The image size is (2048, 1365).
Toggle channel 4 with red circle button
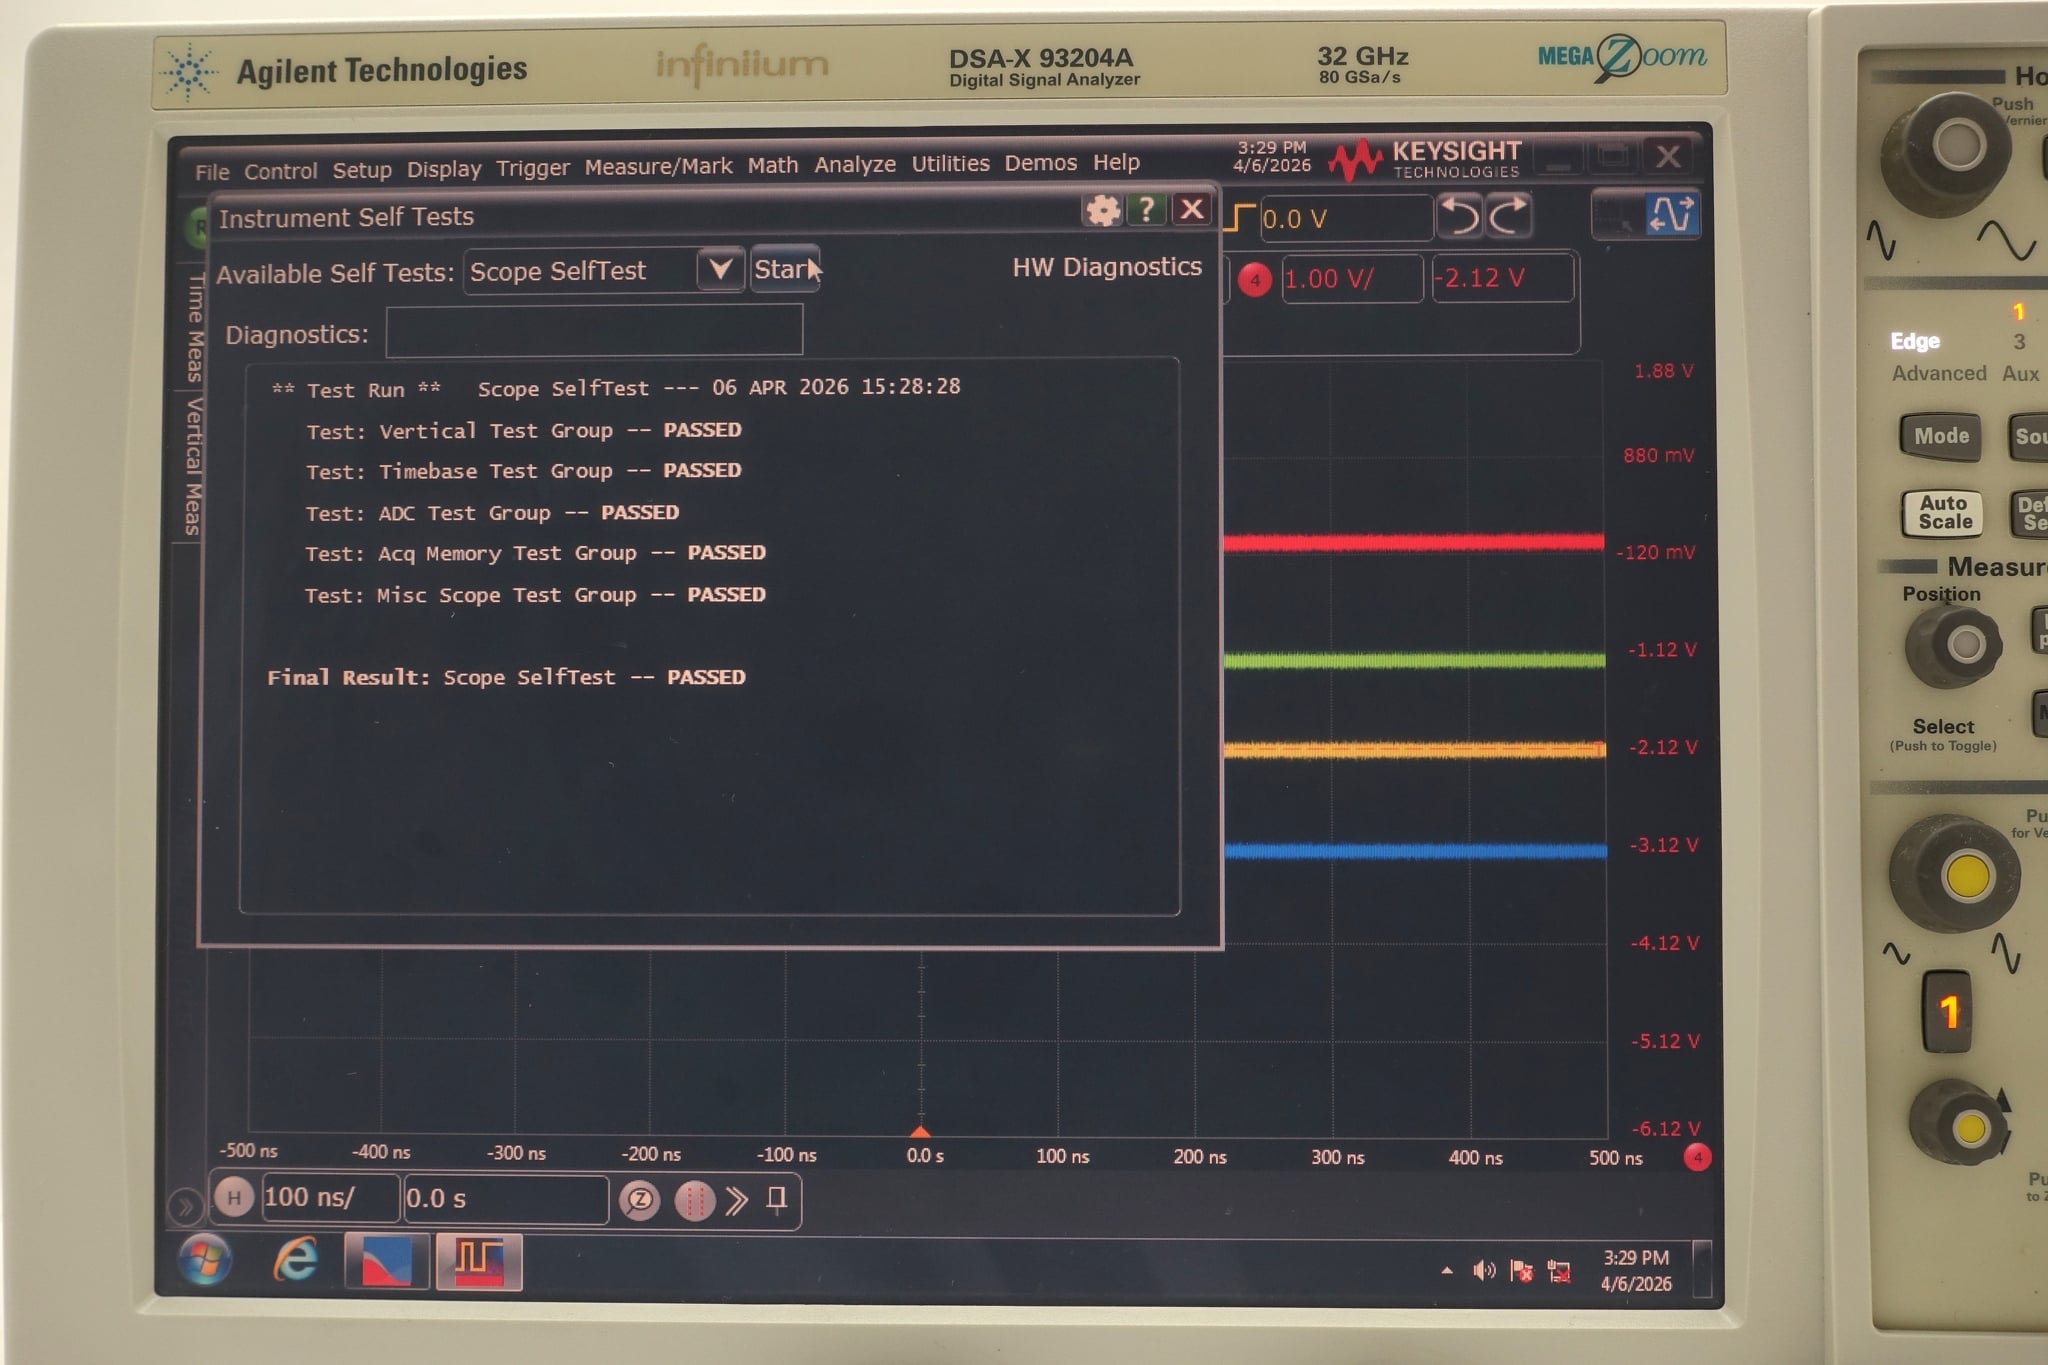(x=1254, y=280)
